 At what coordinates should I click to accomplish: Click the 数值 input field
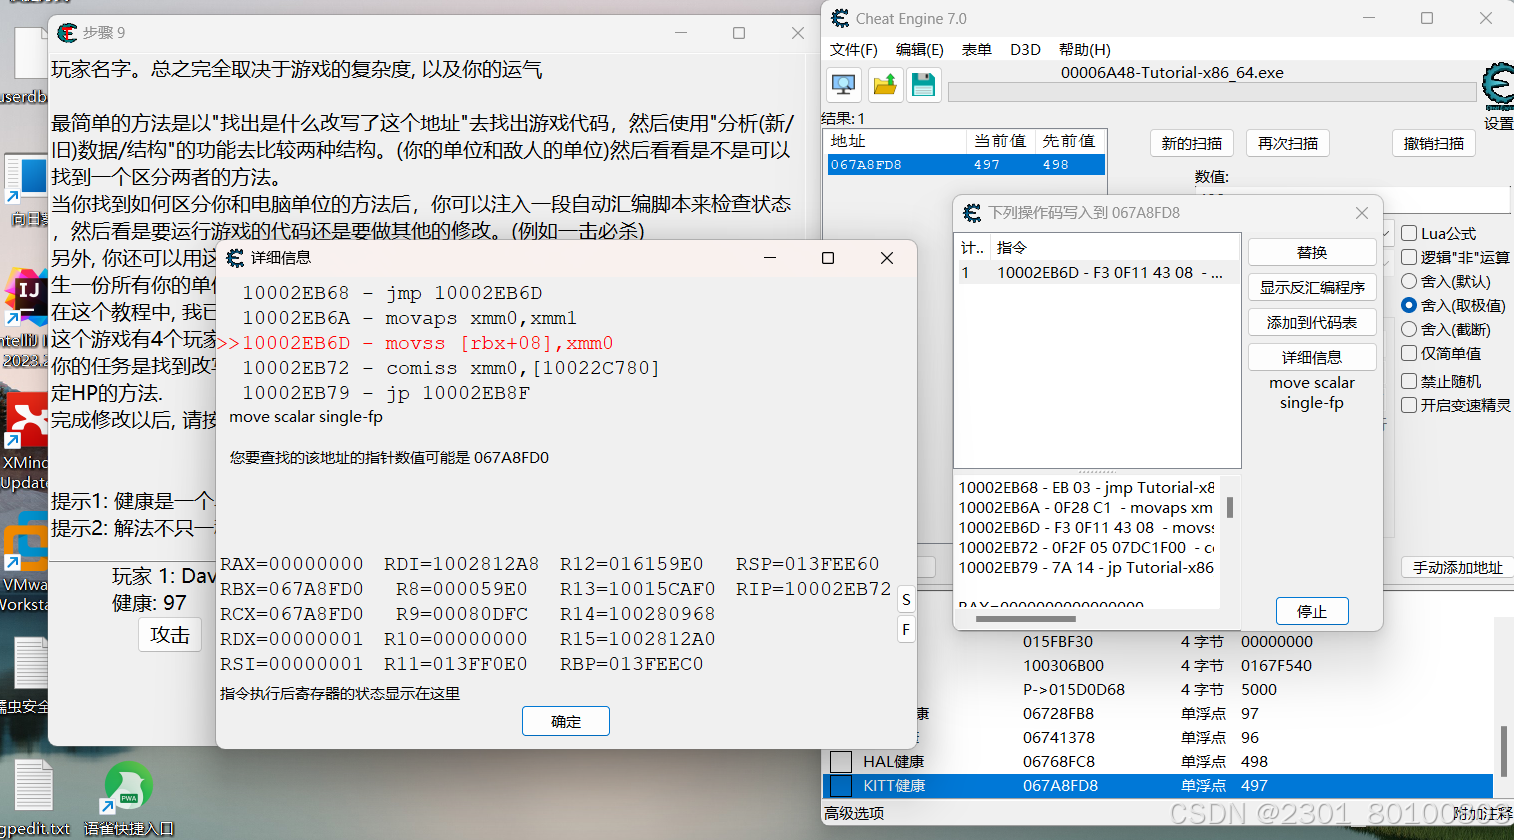(x=1352, y=199)
